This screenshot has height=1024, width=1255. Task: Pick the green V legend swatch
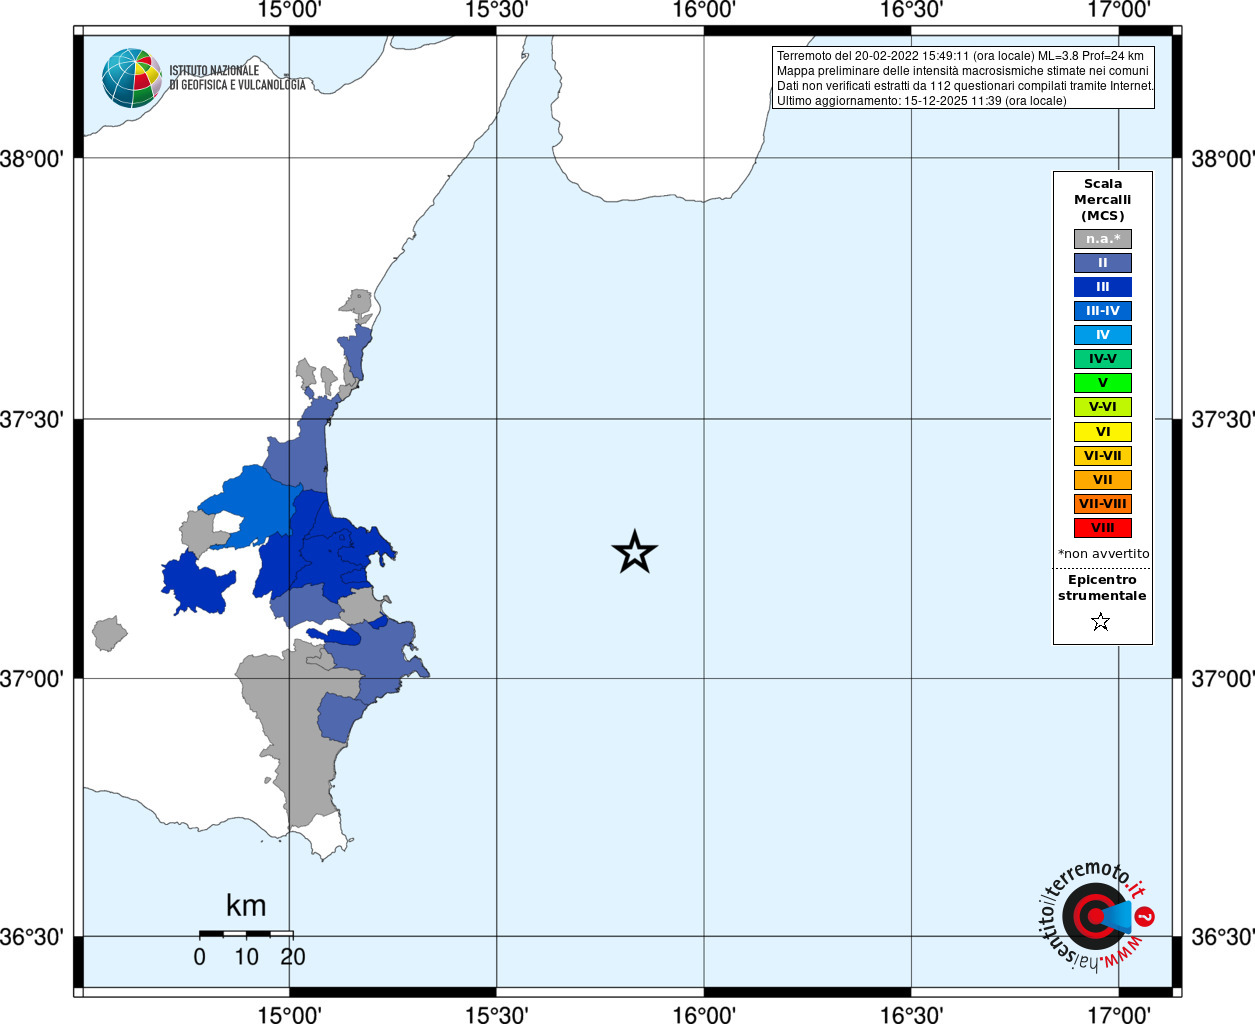[1102, 383]
